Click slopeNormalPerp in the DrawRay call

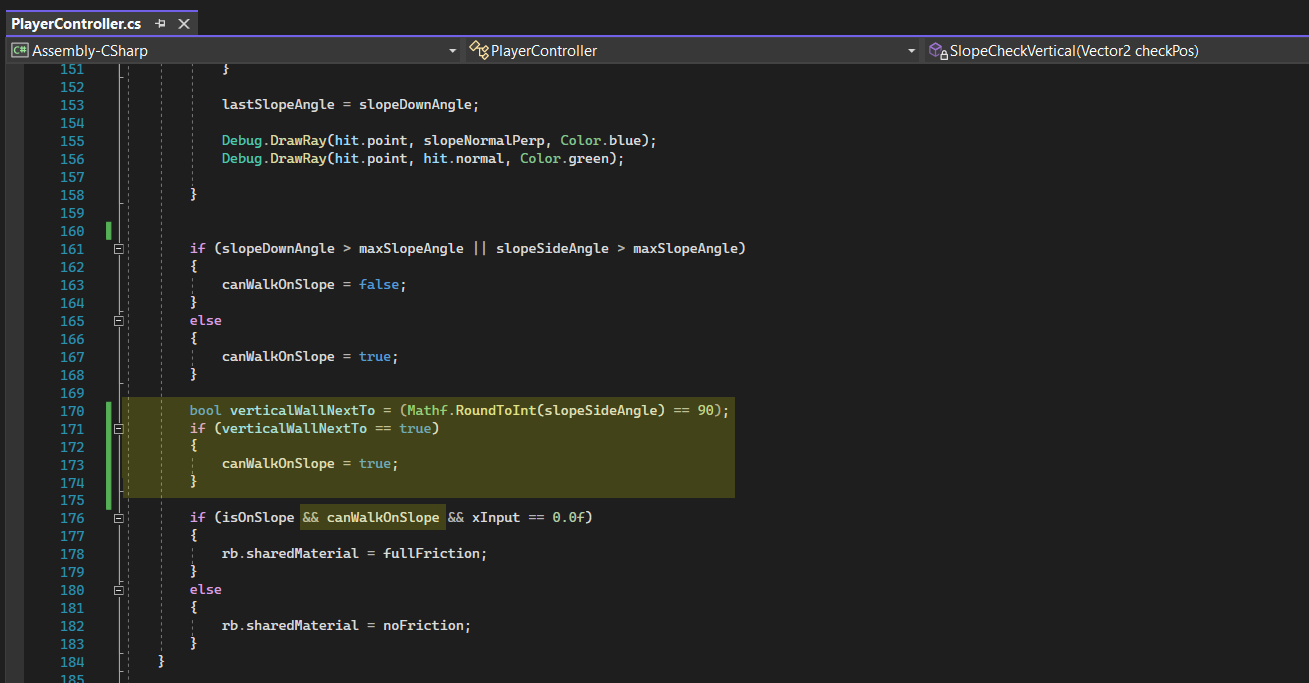(483, 141)
